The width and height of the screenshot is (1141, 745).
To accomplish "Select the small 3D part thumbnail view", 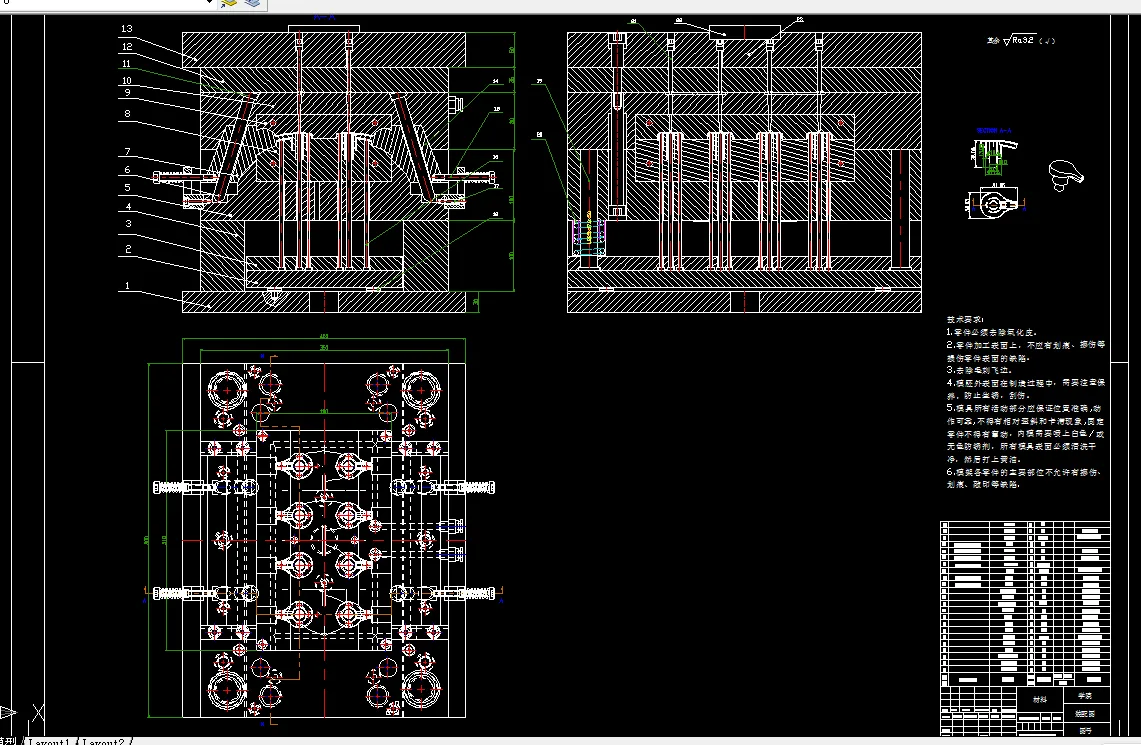I will point(1066,175).
